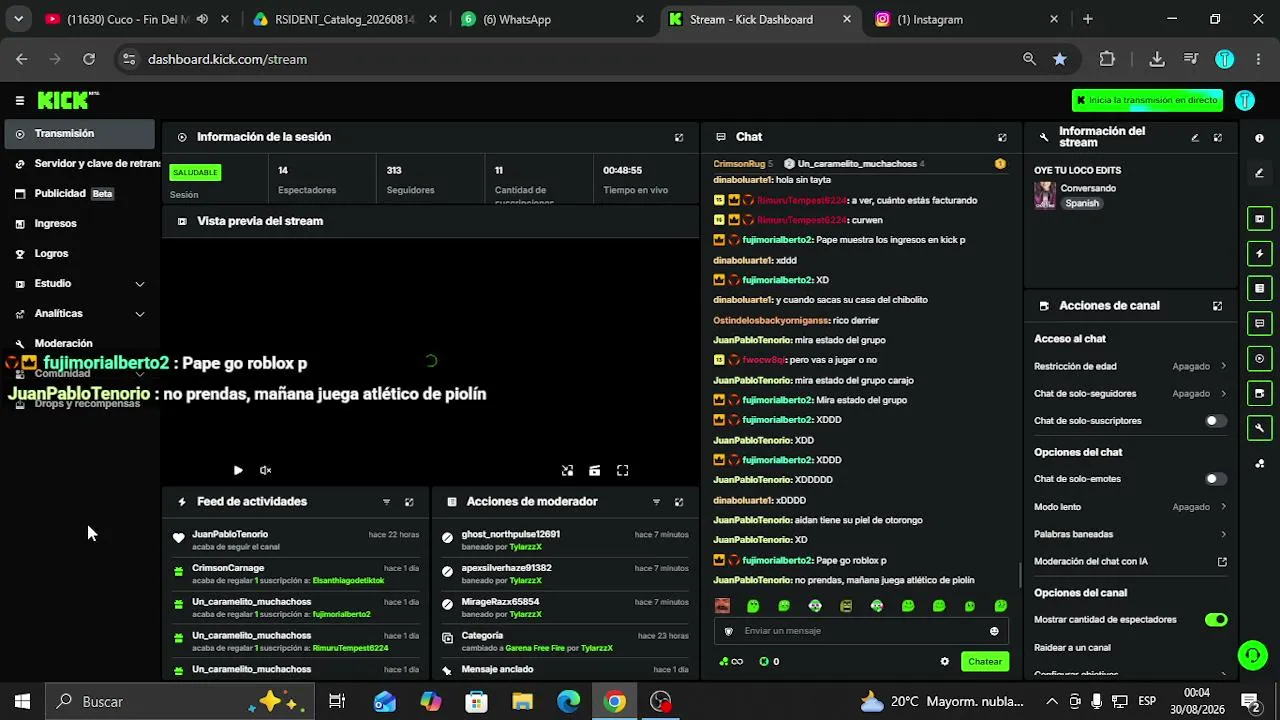Open Windows Start menu
Viewport: 1280px width, 720px height.
[22, 702]
